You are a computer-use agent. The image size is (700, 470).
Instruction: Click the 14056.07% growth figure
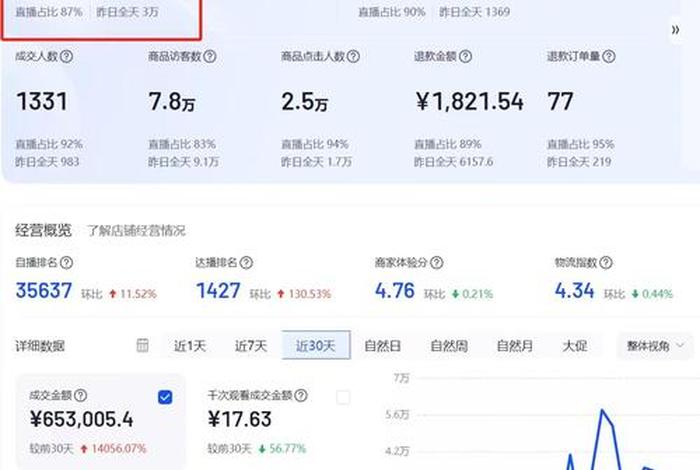[119, 449]
